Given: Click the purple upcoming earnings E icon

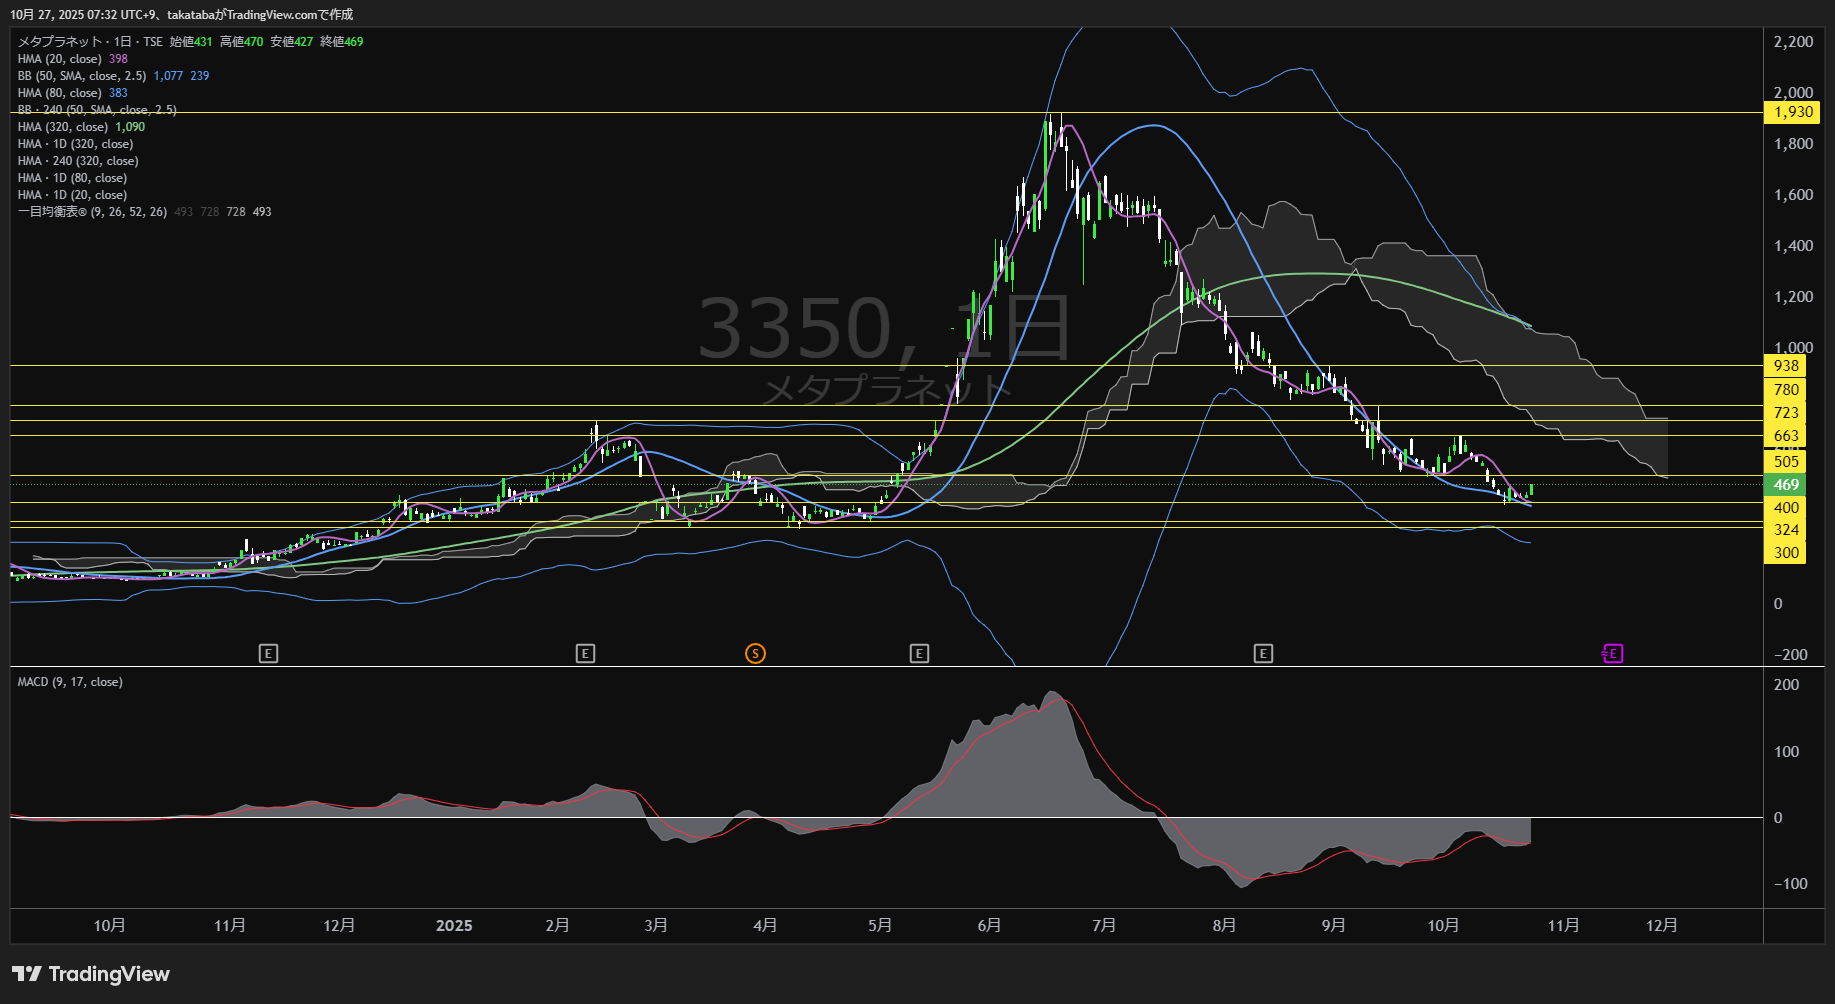Looking at the screenshot, I should [x=1612, y=654].
